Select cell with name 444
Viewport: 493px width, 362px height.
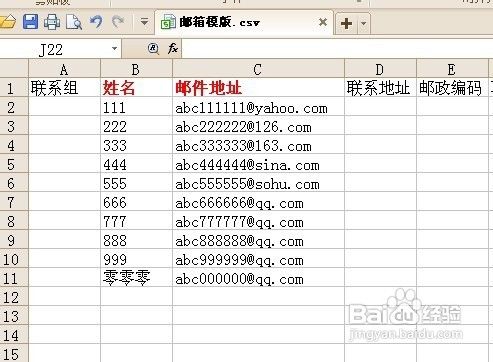(x=136, y=164)
